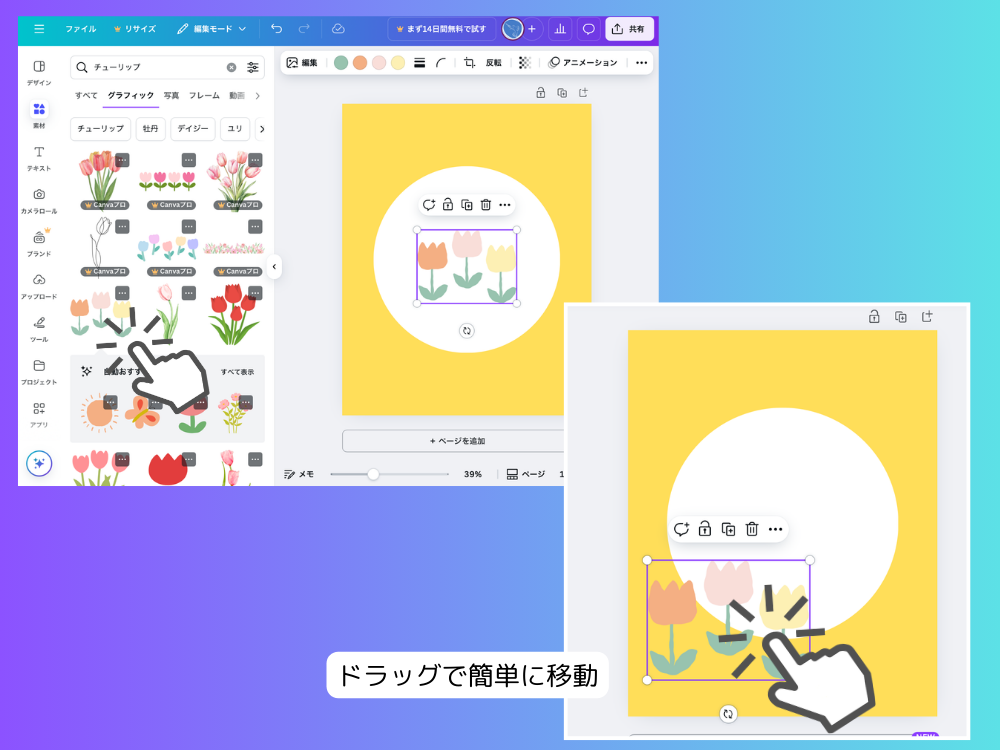Click the undo arrow in top bar
Image resolution: width=1000 pixels, height=750 pixels.
(276, 29)
